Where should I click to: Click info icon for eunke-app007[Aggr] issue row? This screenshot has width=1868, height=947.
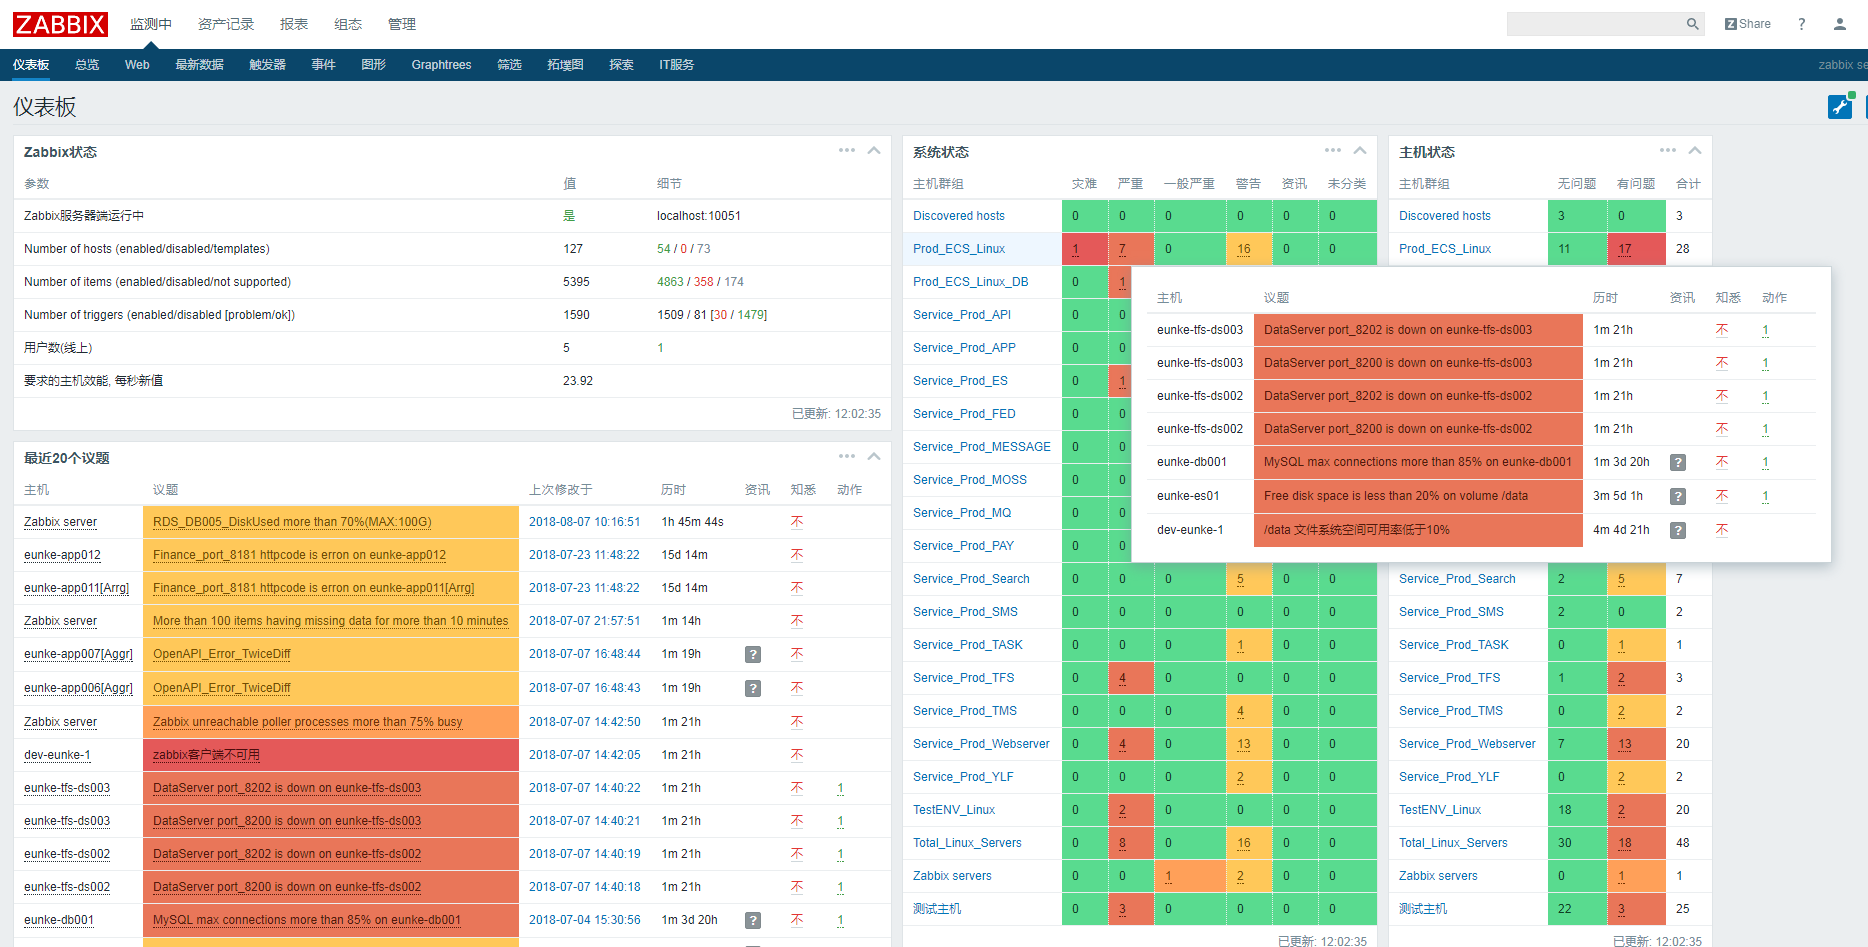point(753,654)
